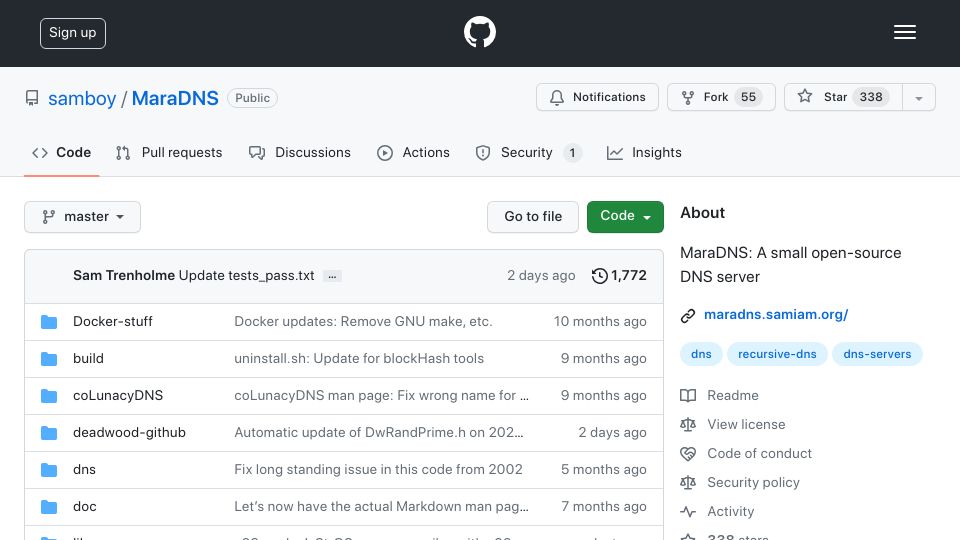Open the doc folder name
Screen dimensions: 960x540
[84, 507]
